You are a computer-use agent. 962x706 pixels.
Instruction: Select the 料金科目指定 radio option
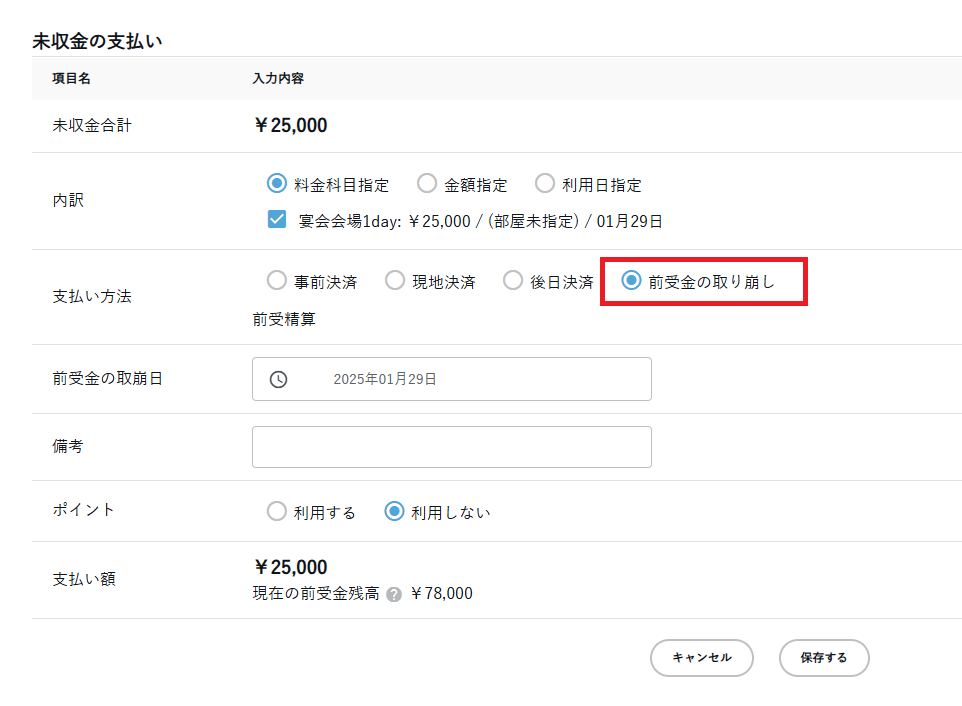[x=277, y=184]
